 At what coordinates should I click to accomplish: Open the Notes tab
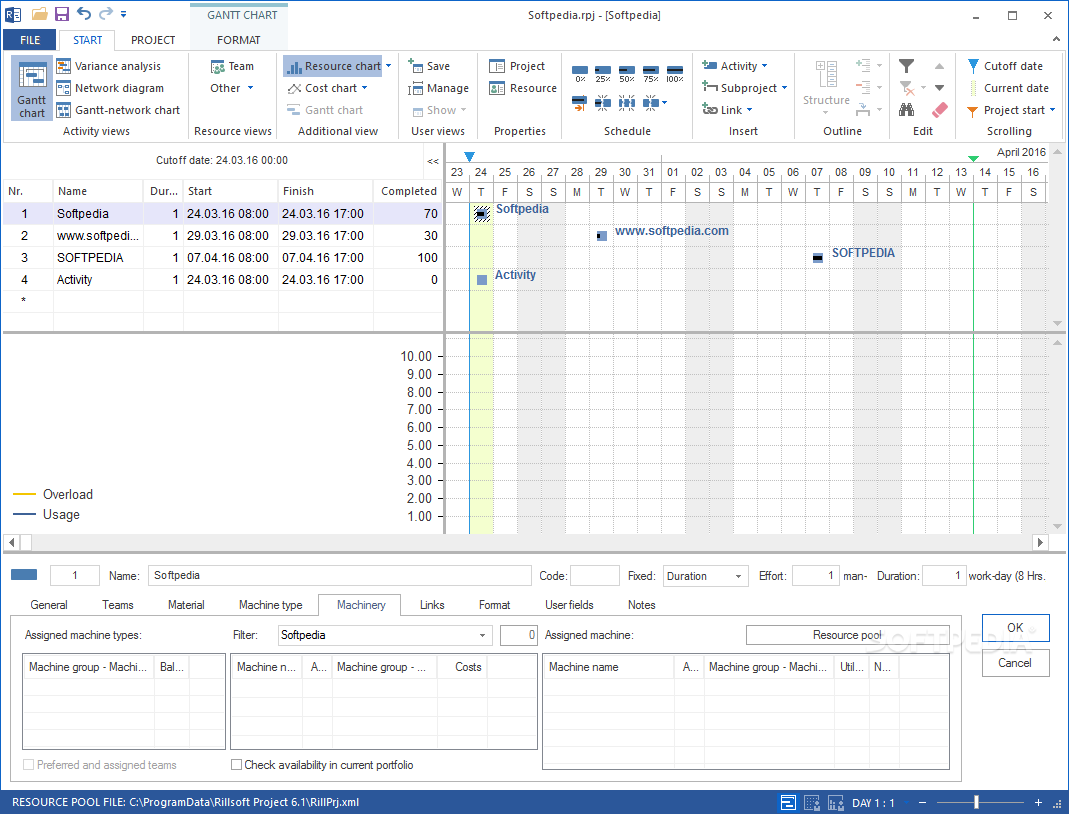pyautogui.click(x=642, y=605)
